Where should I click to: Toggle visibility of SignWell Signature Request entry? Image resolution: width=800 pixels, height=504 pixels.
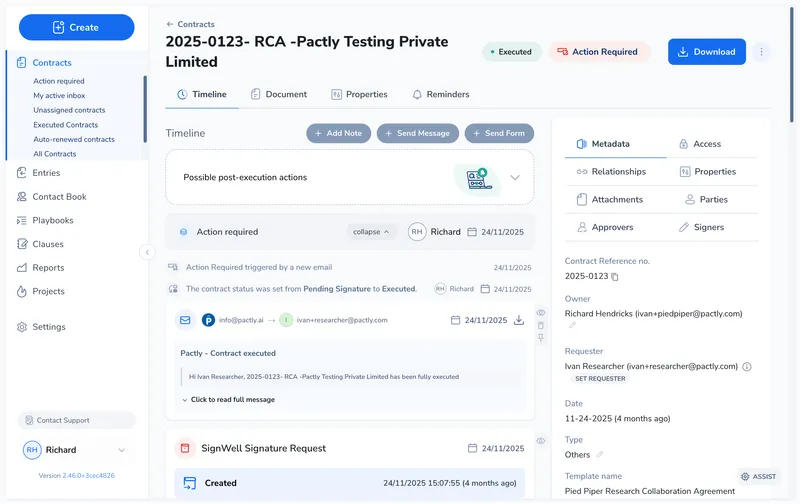[541, 441]
